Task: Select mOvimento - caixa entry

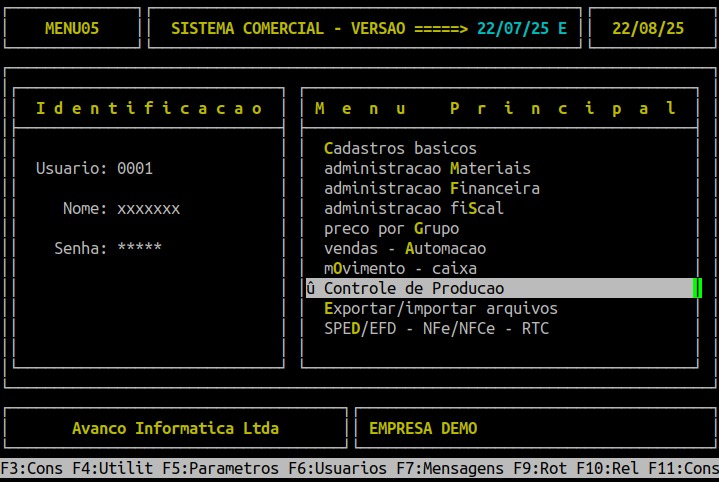Action: (400, 268)
